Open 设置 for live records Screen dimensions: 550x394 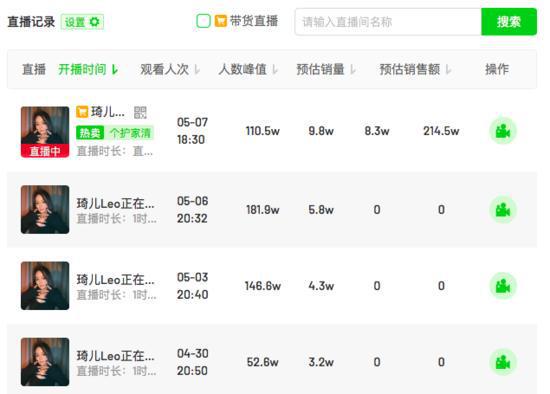tap(82, 22)
